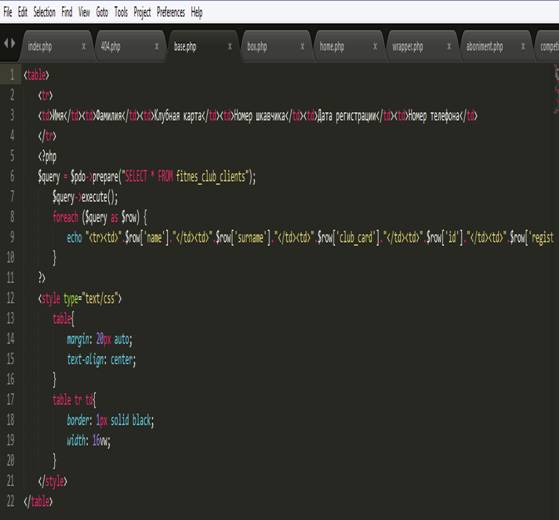This screenshot has width=559, height=520.
Task: Open the Find menu
Action: pos(67,12)
